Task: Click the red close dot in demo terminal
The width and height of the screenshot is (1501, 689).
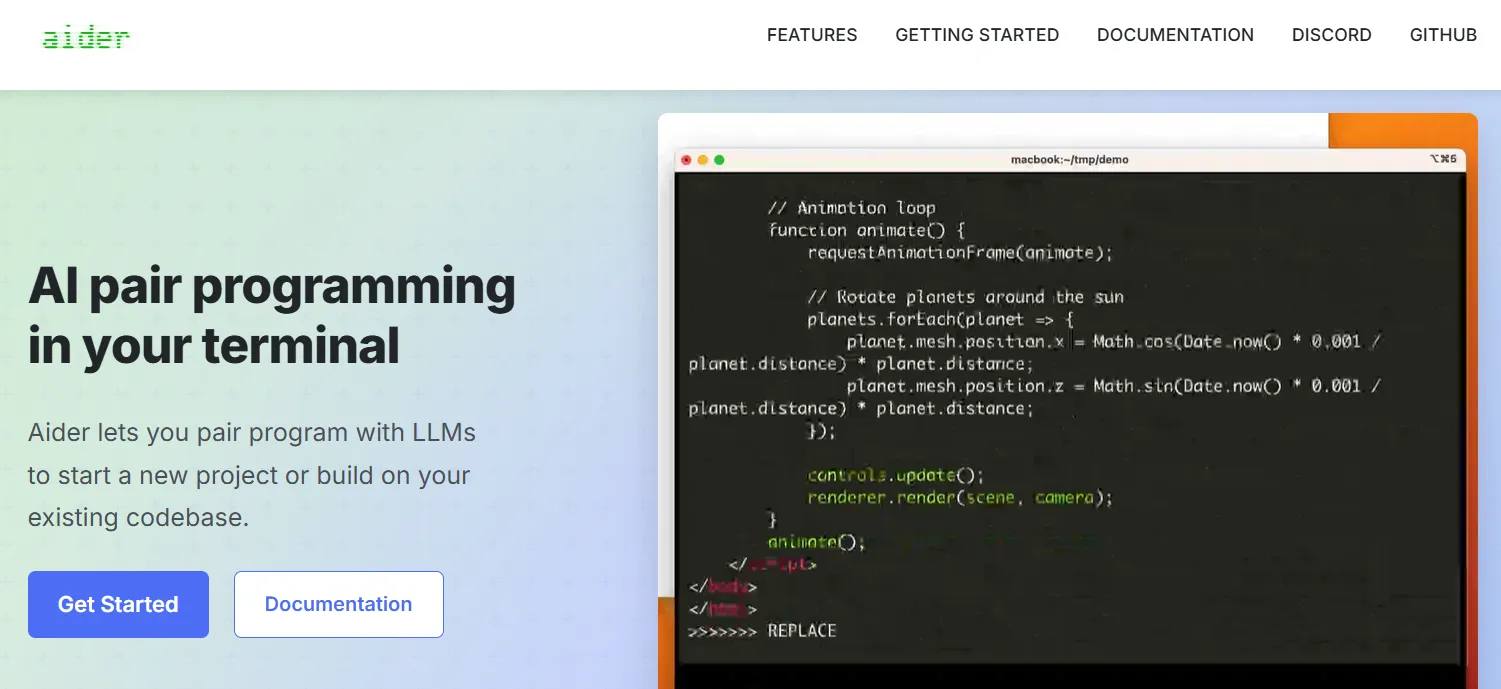Action: click(x=686, y=160)
